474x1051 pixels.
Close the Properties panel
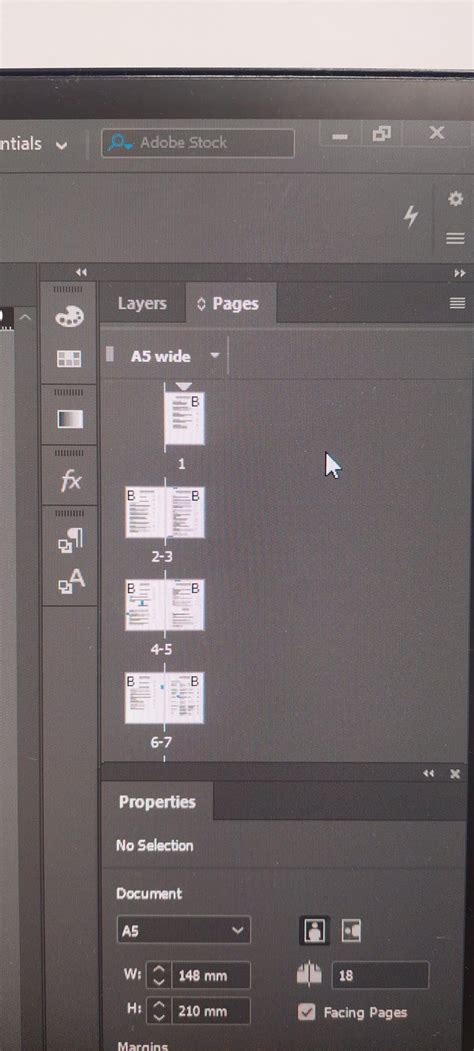tap(455, 774)
